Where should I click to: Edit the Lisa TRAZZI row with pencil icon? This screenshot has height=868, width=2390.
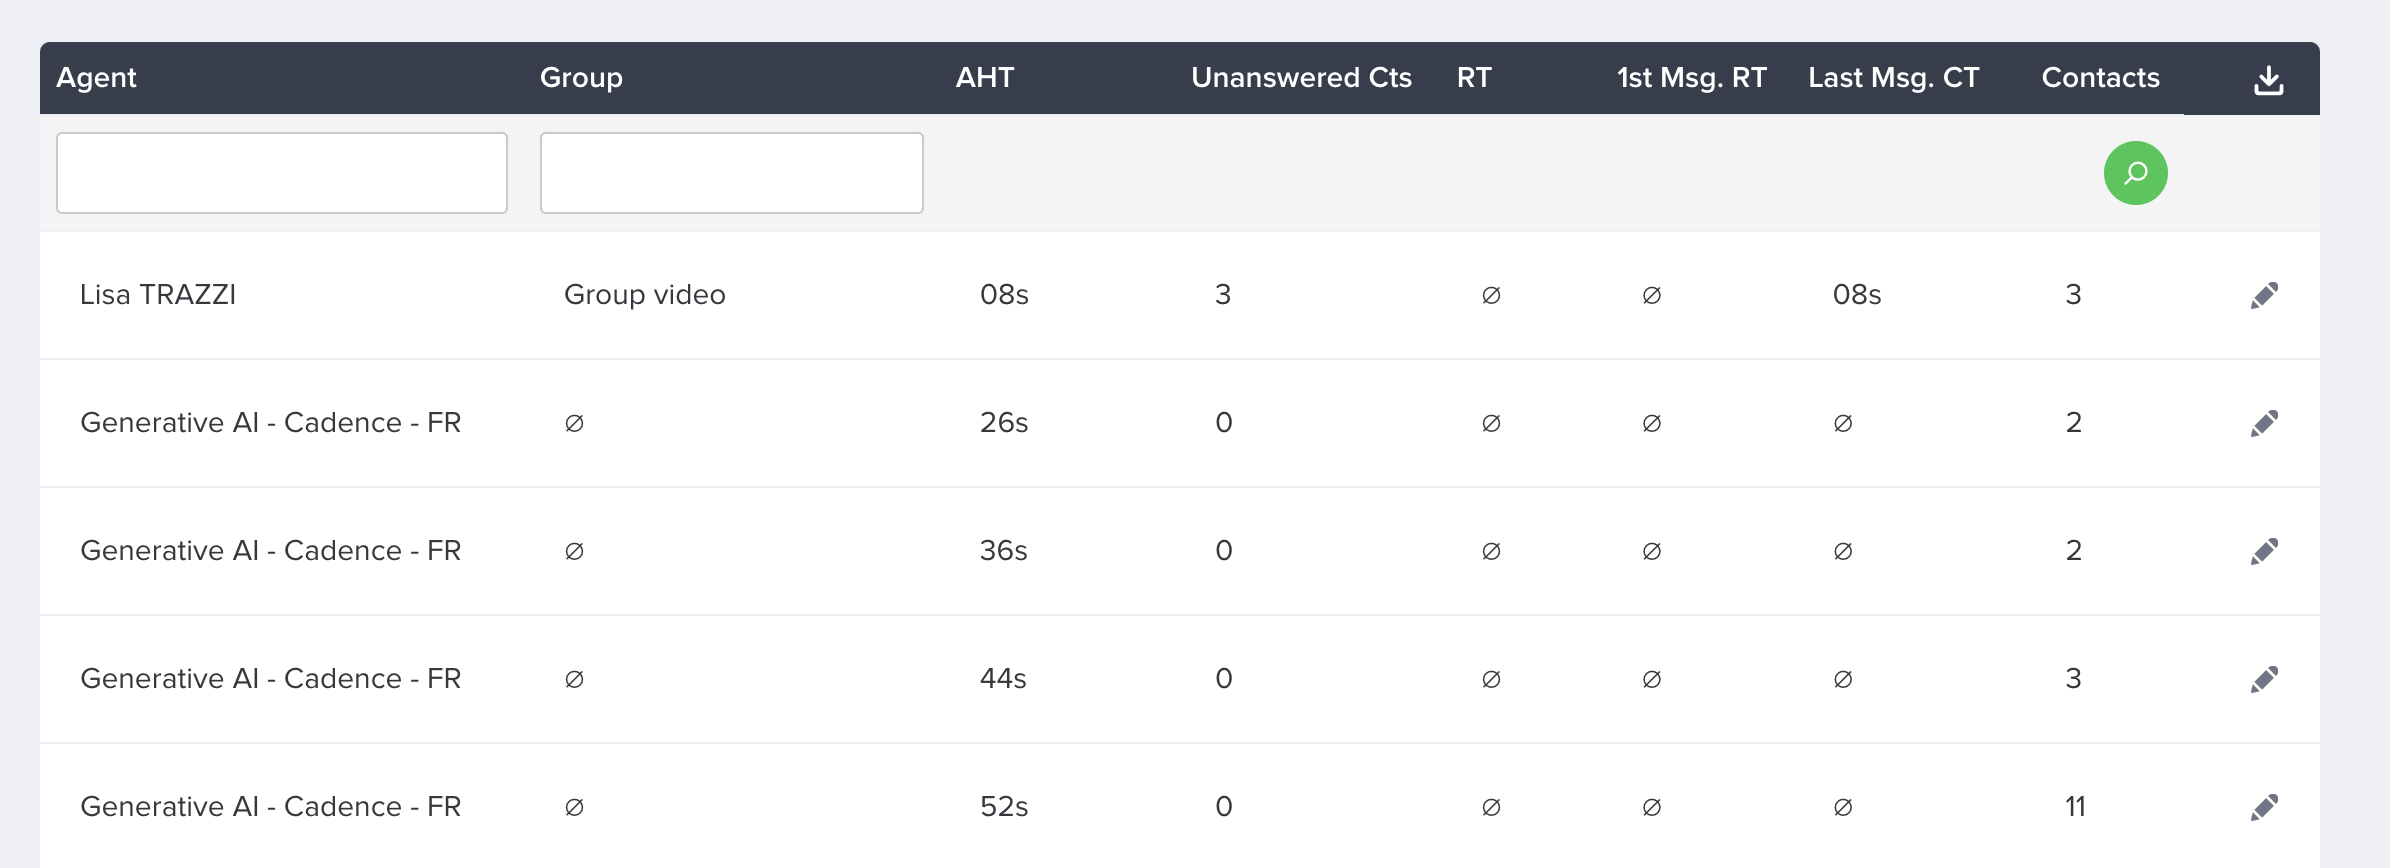click(x=2264, y=295)
